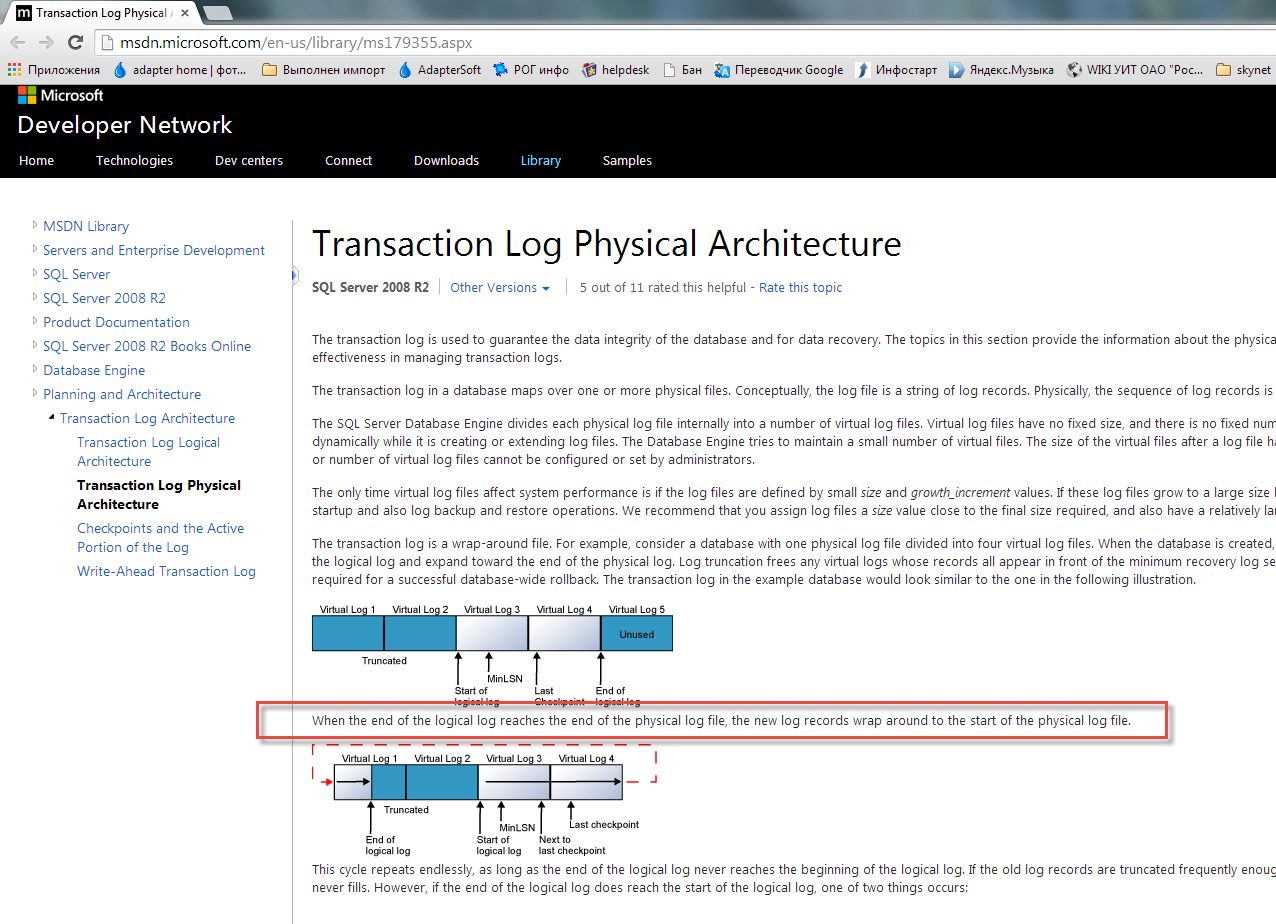Click the first virtual log files diagram
Viewport: 1276px width, 924px height.
pos(492,654)
